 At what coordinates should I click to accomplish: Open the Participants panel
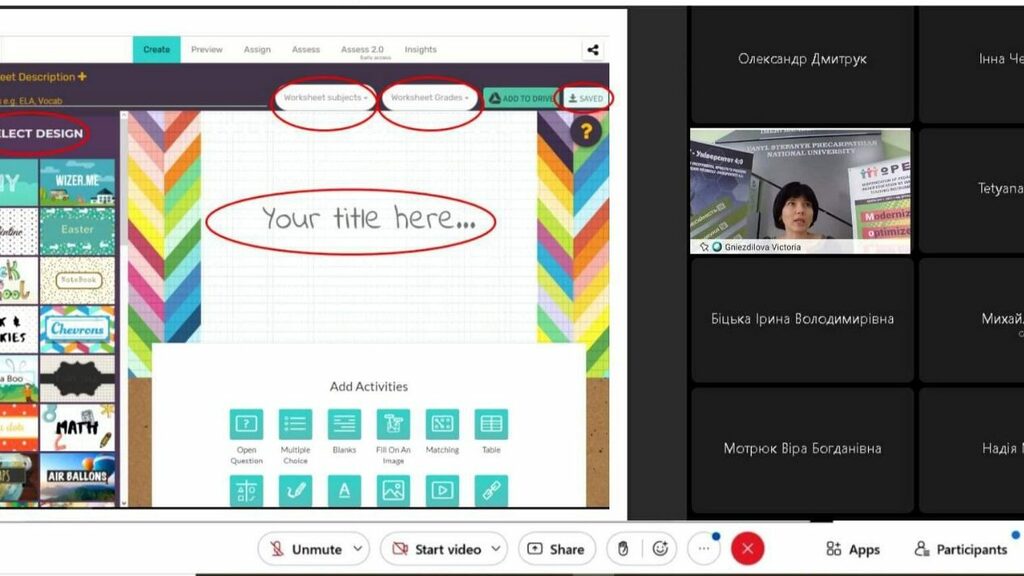(962, 549)
